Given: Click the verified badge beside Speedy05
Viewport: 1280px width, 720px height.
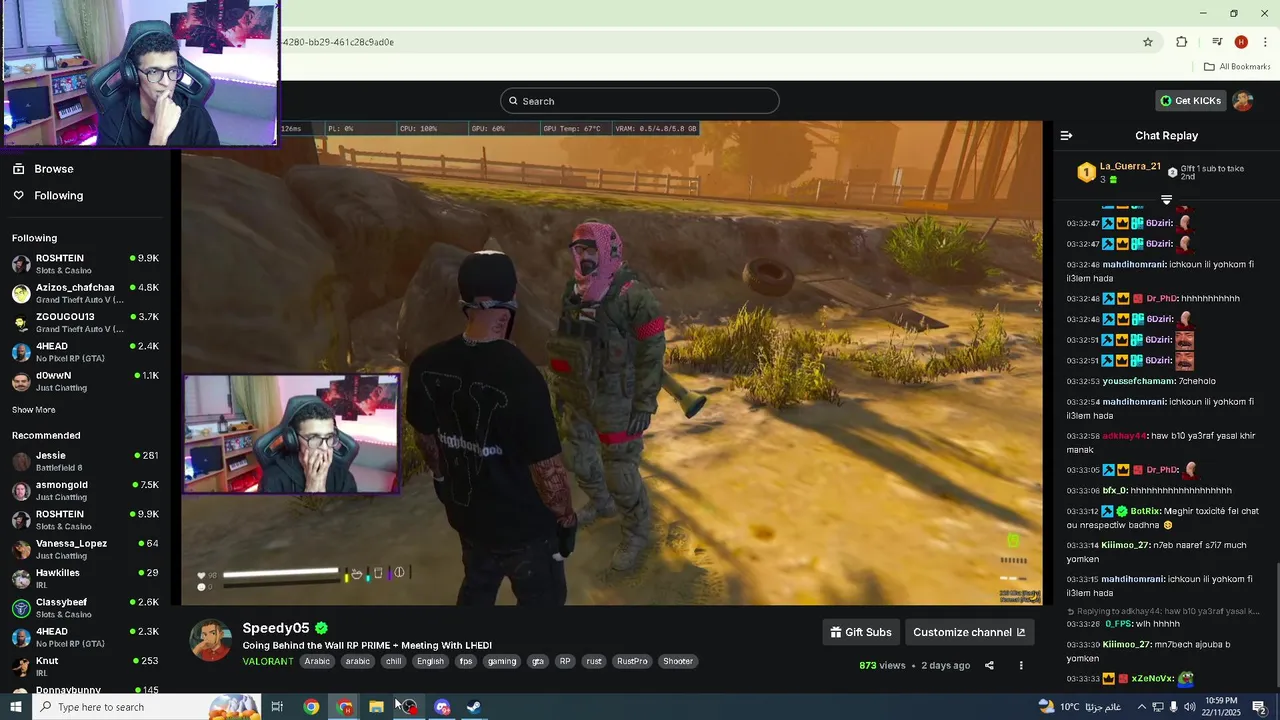Looking at the screenshot, I should pos(321,628).
